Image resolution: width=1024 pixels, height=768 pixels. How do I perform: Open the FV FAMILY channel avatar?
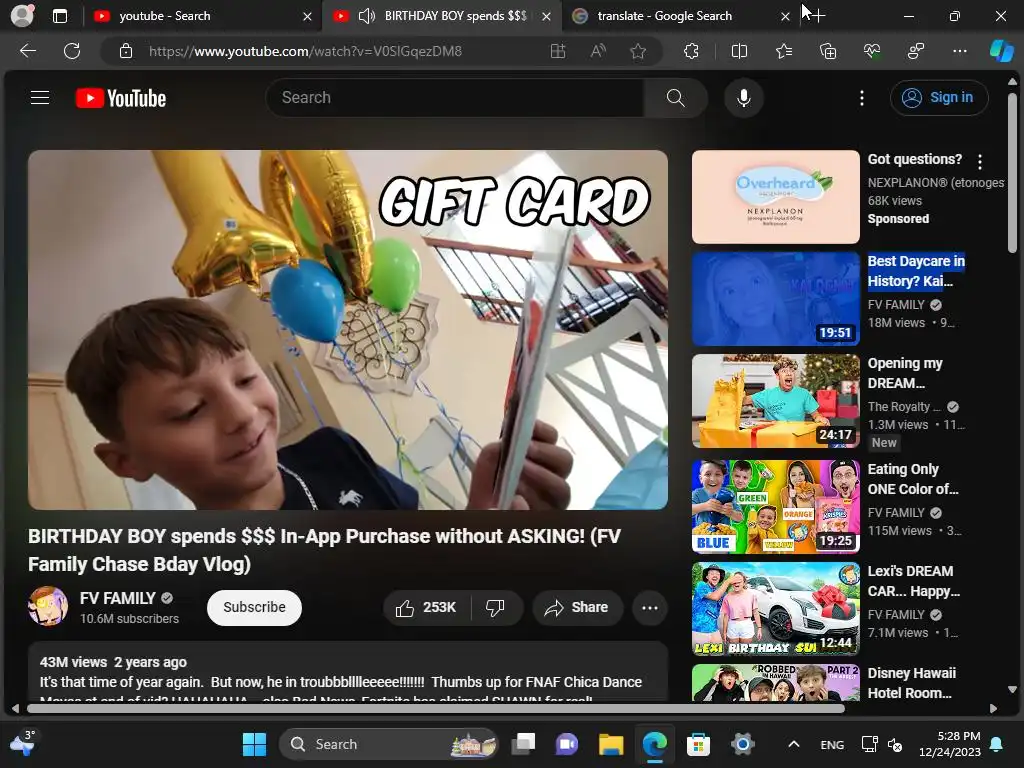[48, 606]
